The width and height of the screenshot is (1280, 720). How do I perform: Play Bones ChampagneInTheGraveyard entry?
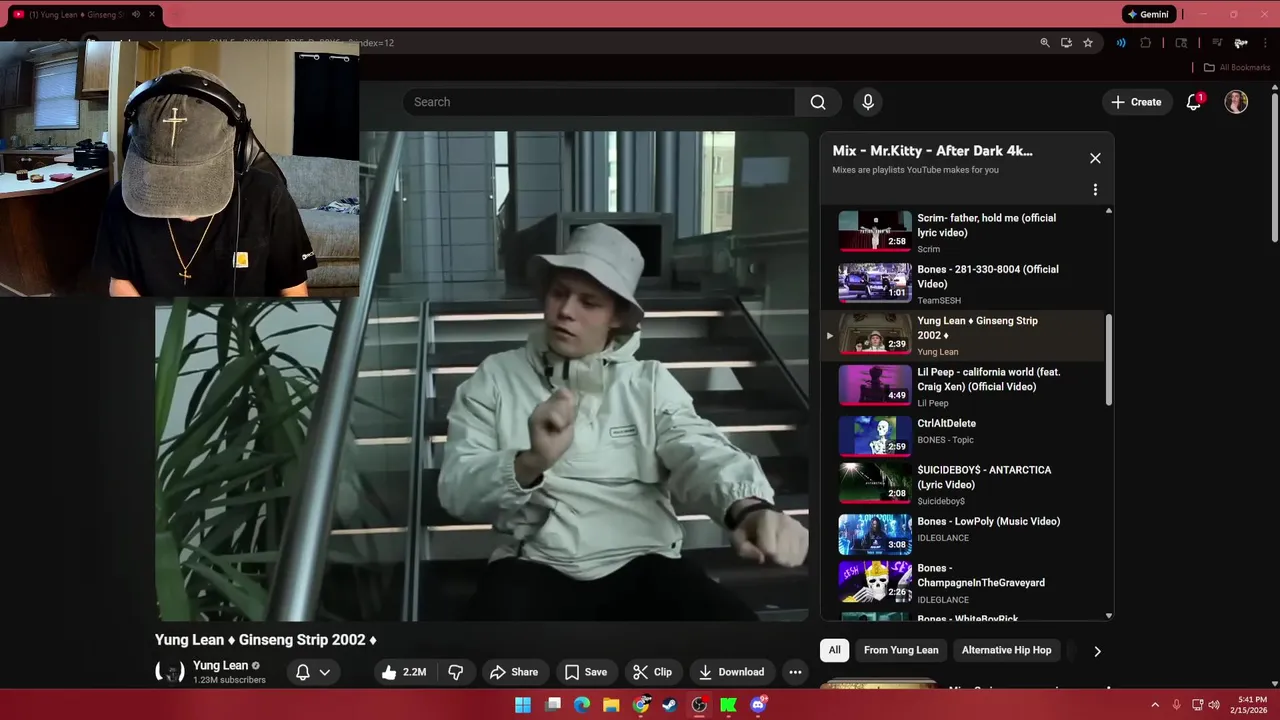963,583
